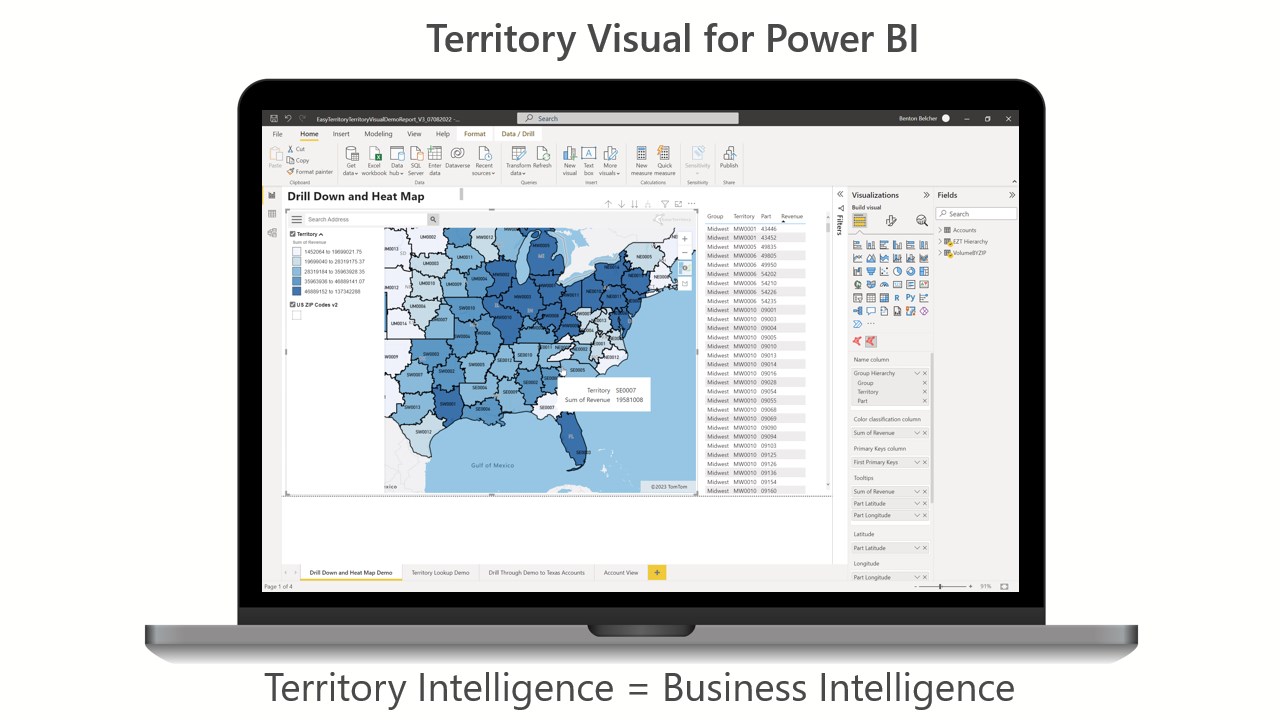
Task: Open the Analytics magnifier pane
Action: (922, 221)
